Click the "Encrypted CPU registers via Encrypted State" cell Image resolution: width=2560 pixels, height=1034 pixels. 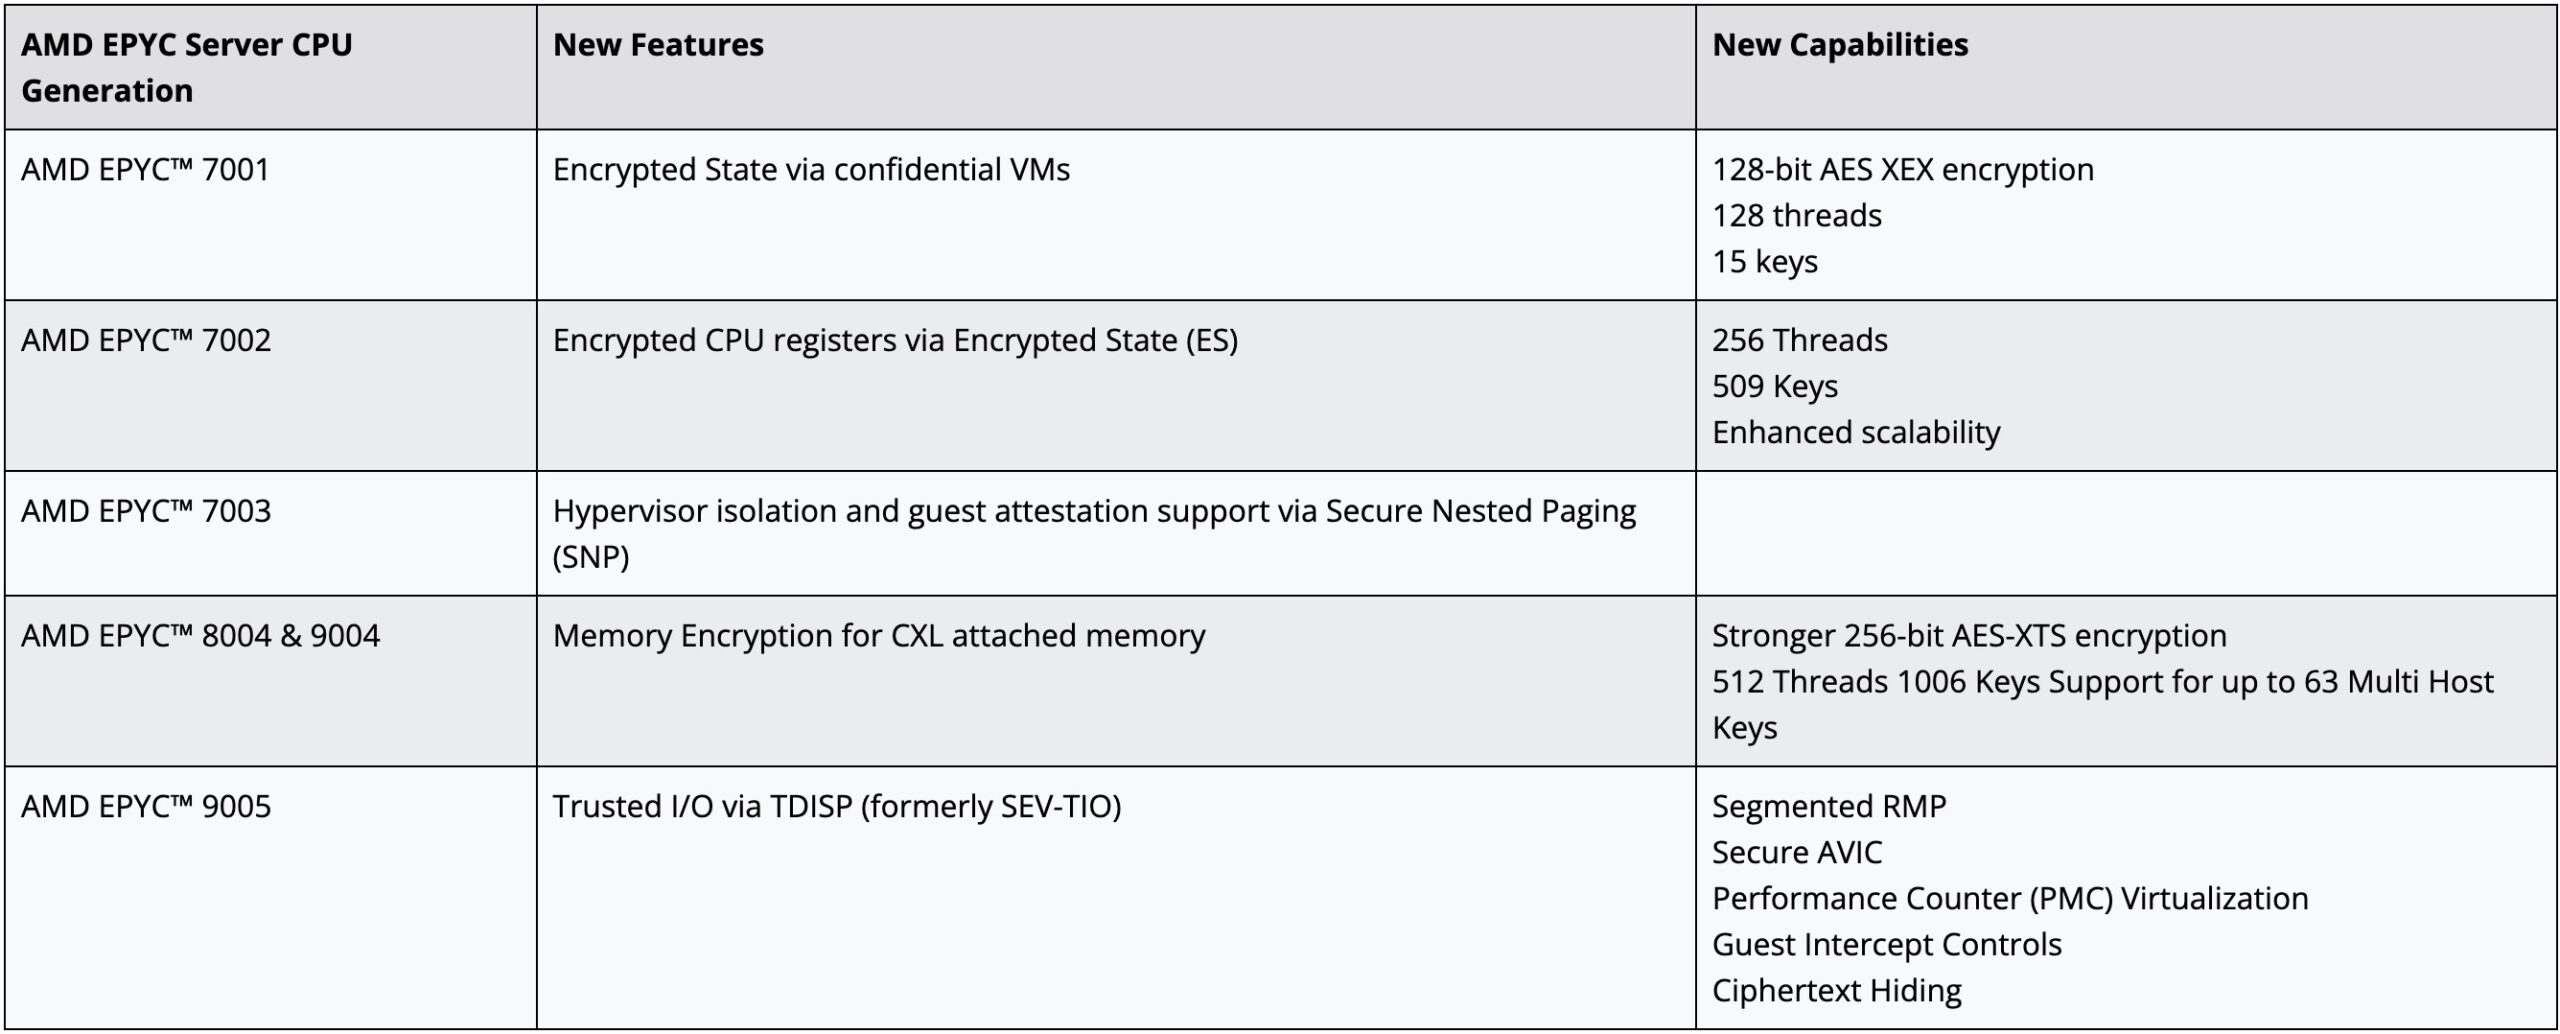tap(895, 341)
